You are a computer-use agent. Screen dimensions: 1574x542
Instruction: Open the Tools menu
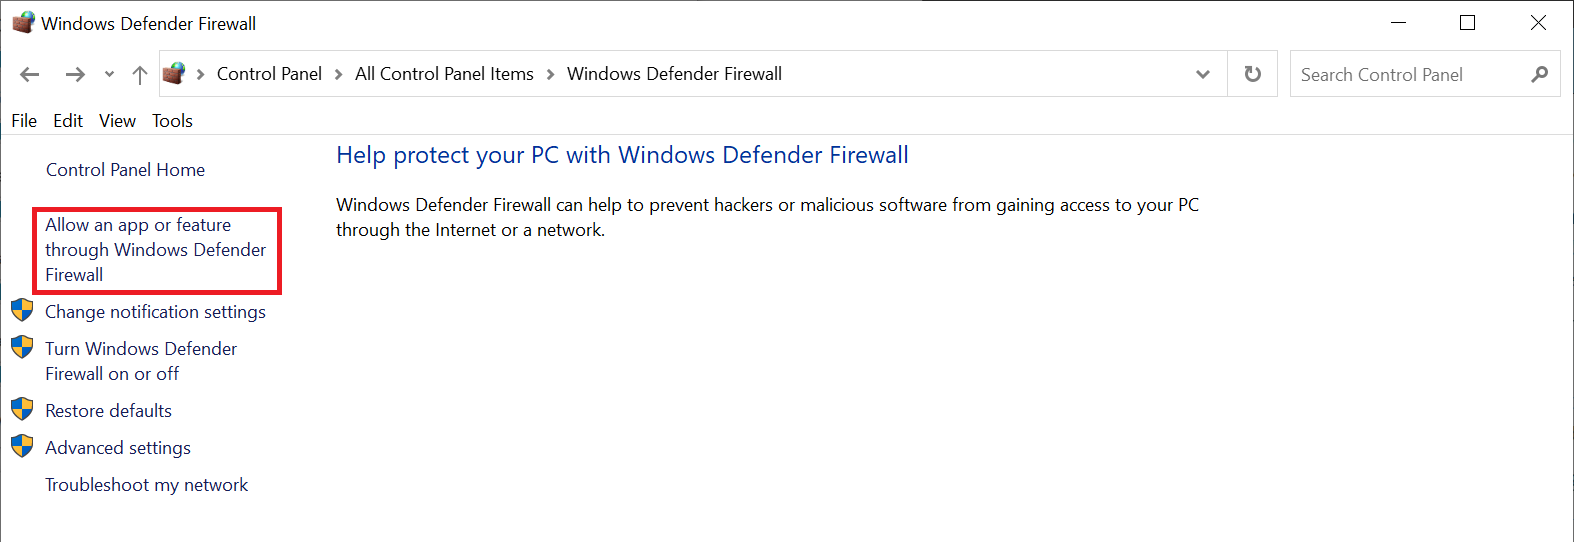(172, 121)
